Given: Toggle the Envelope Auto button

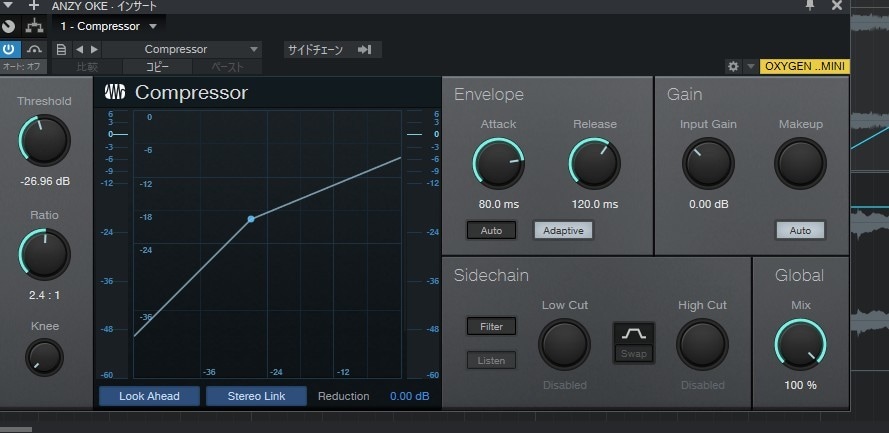Looking at the screenshot, I should pos(491,230).
